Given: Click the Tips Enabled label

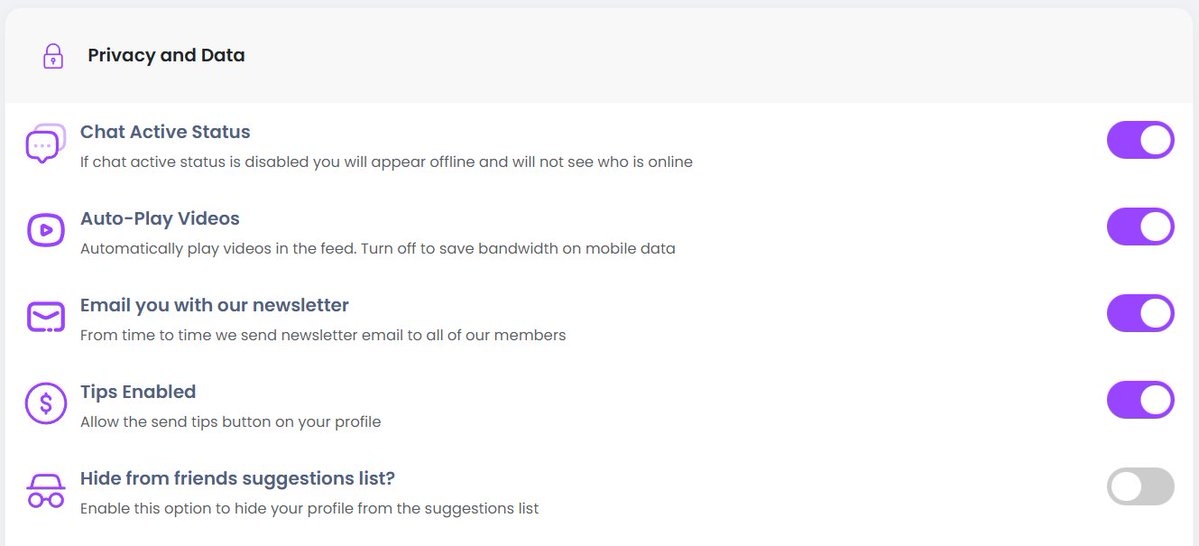Looking at the screenshot, I should [x=138, y=392].
